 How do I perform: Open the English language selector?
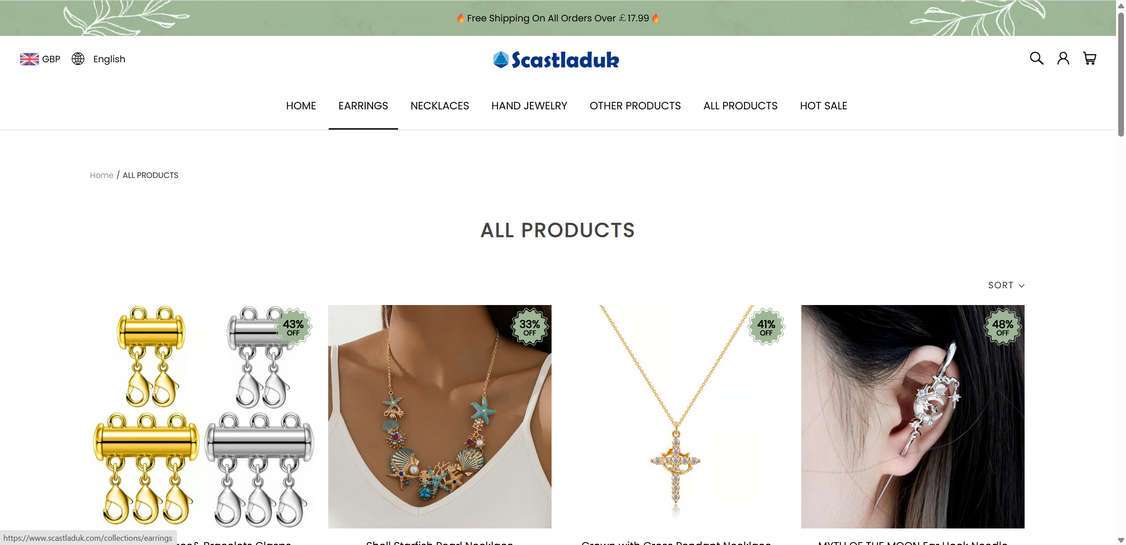coord(109,59)
